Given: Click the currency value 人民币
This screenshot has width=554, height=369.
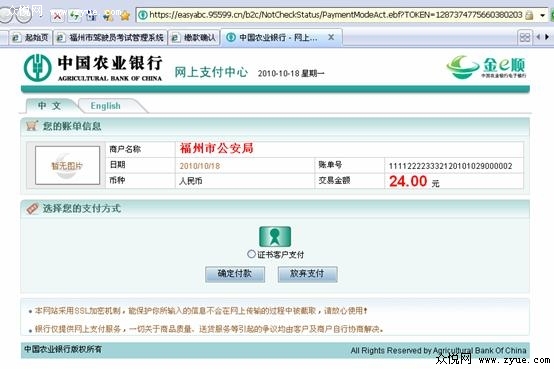Looking at the screenshot, I should (191, 181).
